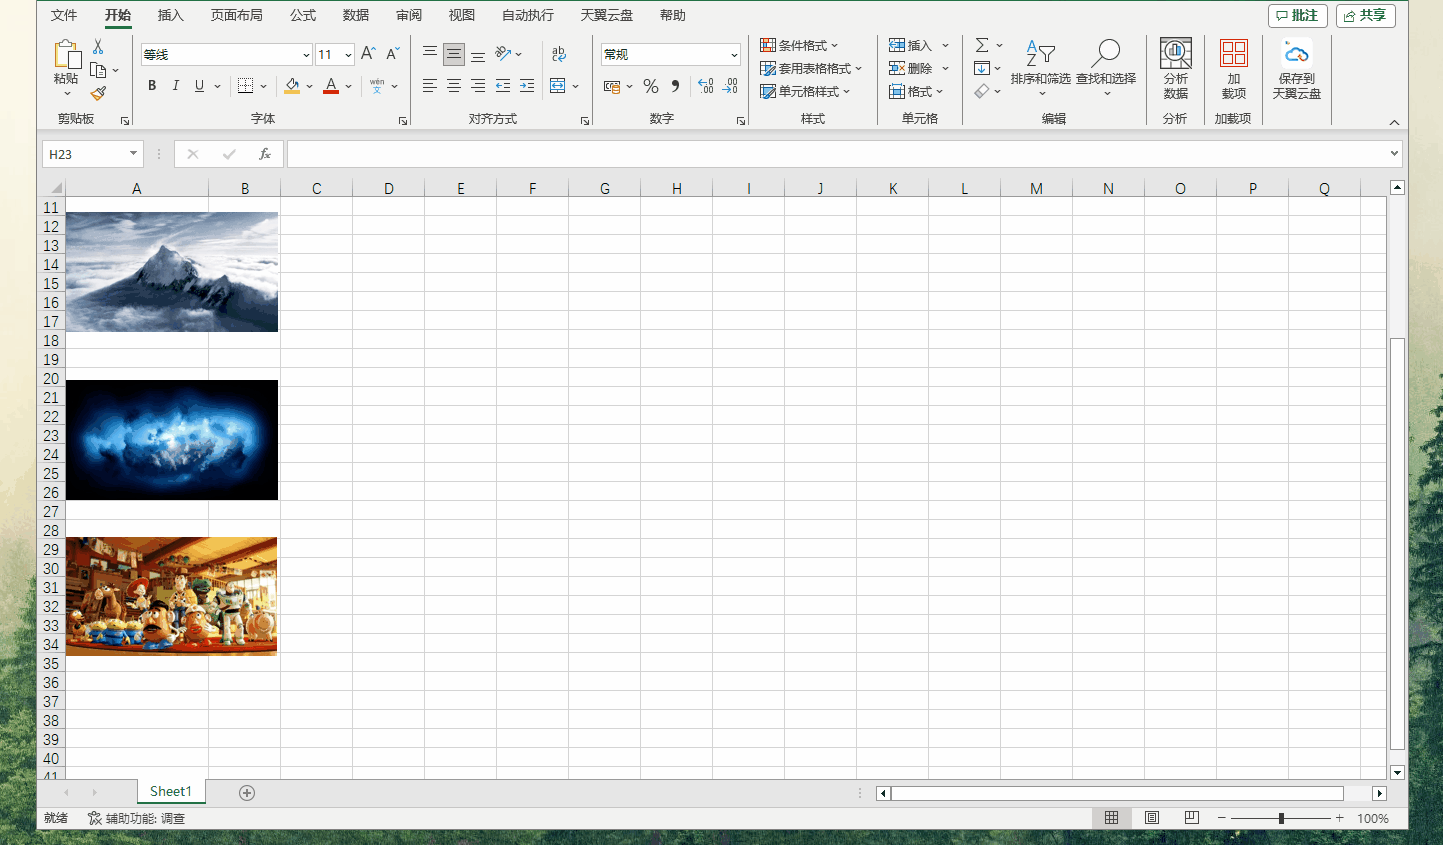Increase decimal places
The width and height of the screenshot is (1443, 845).
(x=706, y=86)
